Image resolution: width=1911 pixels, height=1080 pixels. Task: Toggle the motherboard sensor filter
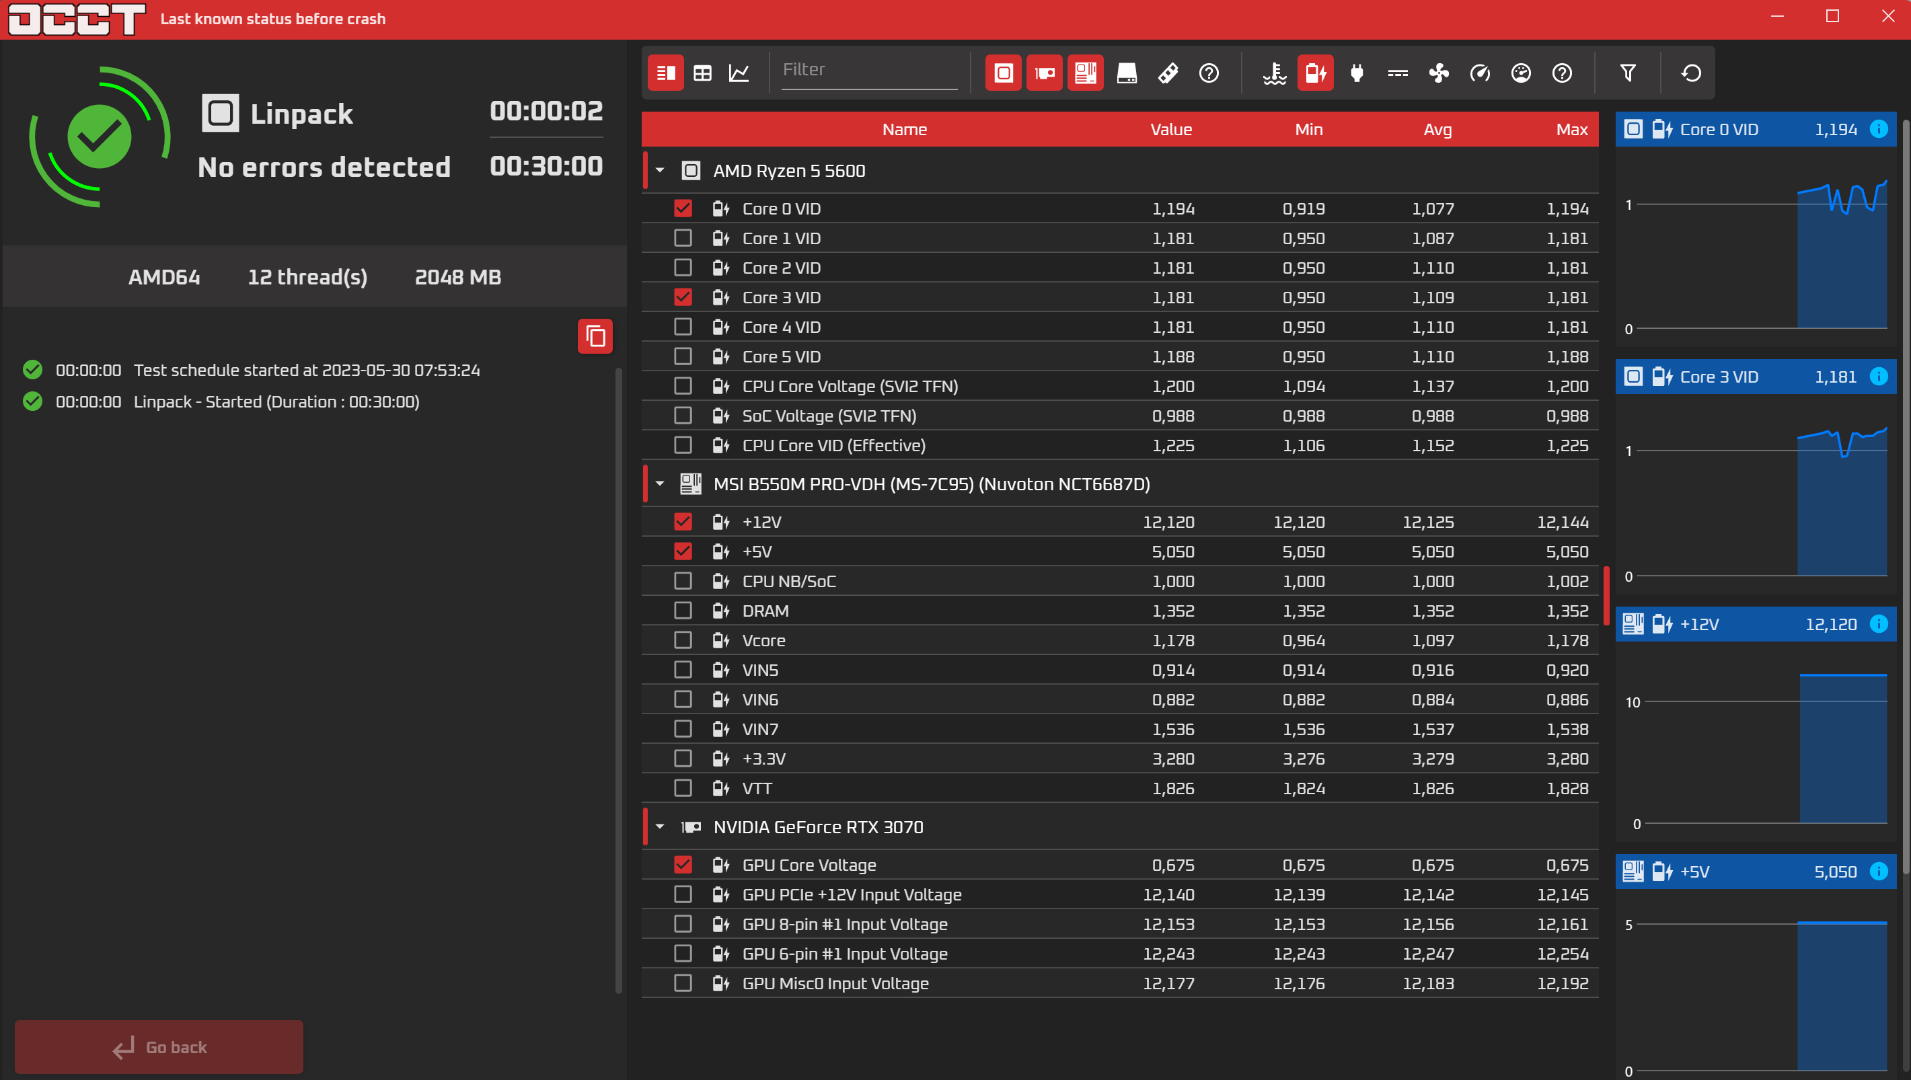pos(1085,73)
